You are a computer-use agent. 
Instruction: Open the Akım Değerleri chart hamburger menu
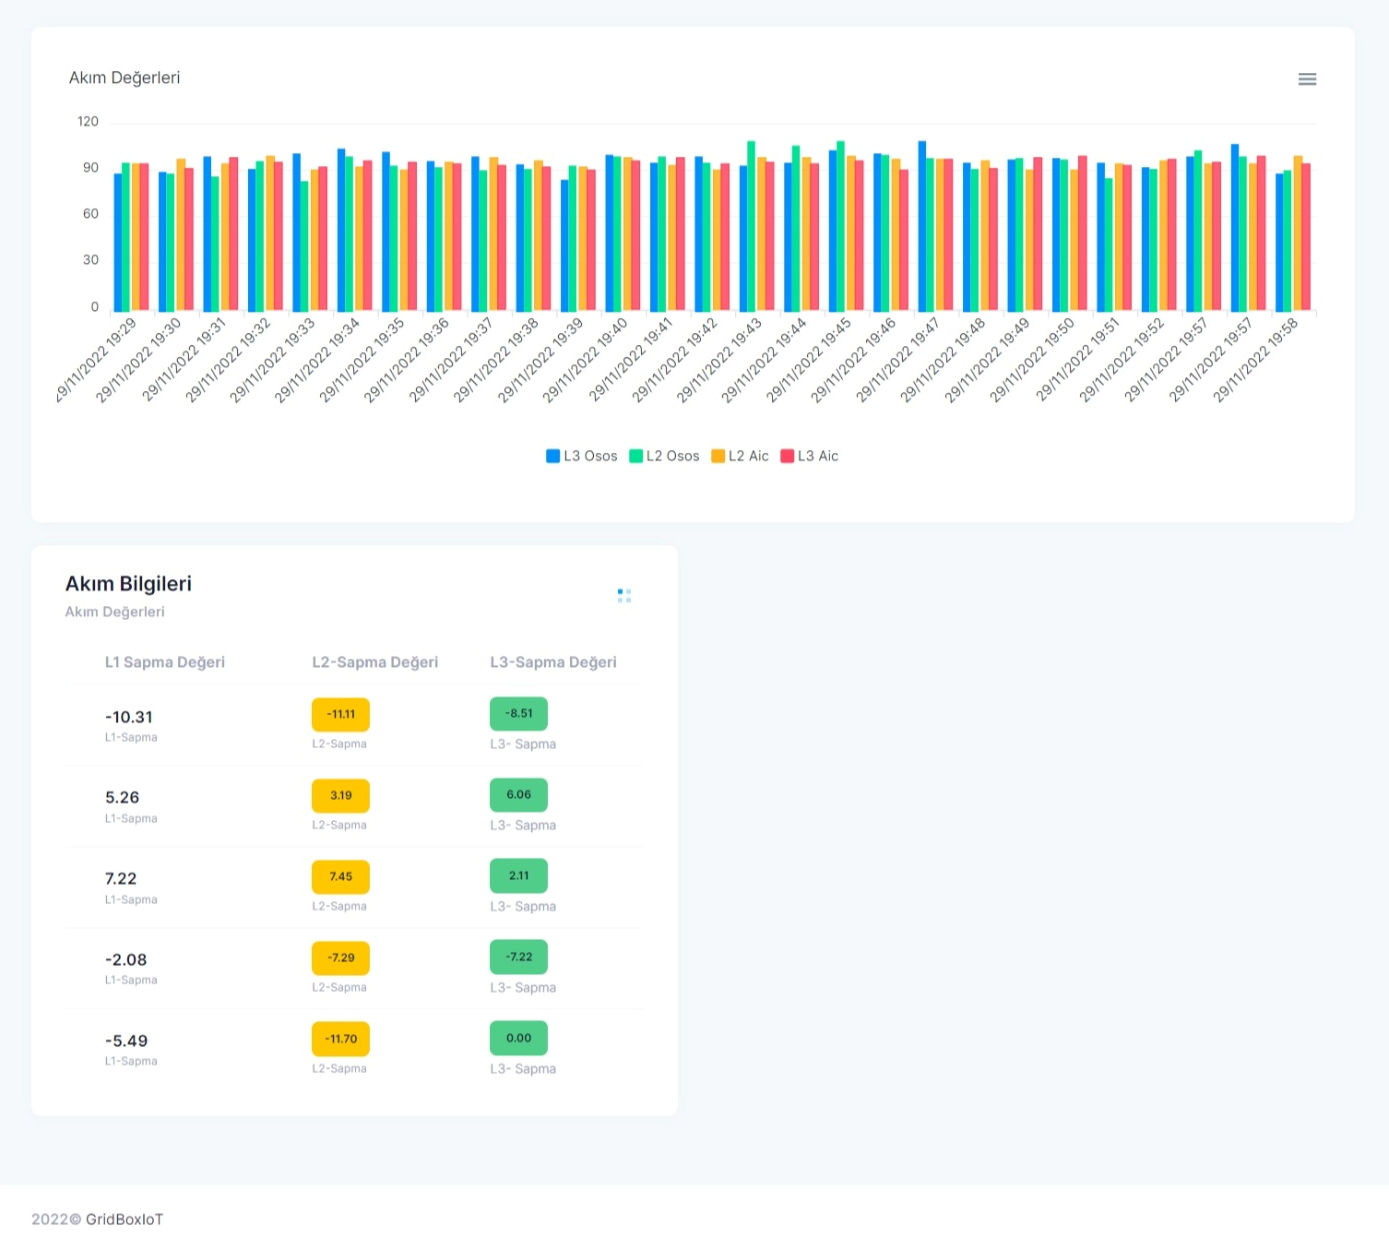point(1306,79)
